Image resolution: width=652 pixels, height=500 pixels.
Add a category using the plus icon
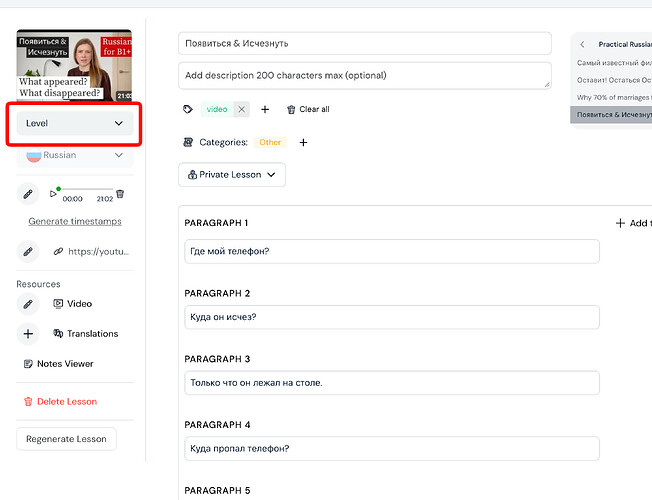coord(303,142)
